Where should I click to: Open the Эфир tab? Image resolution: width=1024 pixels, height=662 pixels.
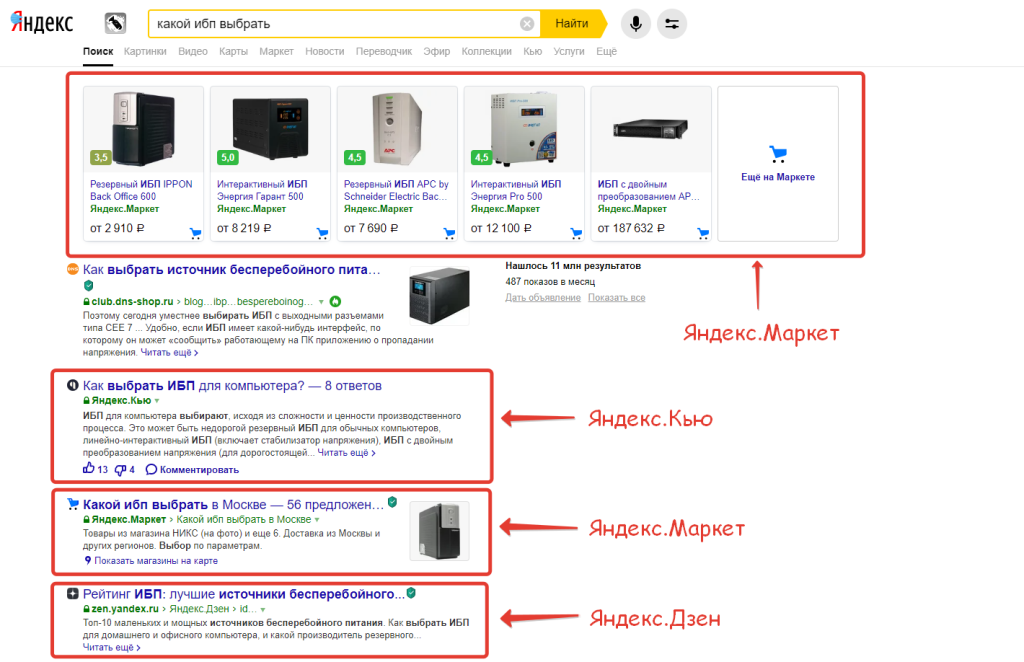(436, 51)
